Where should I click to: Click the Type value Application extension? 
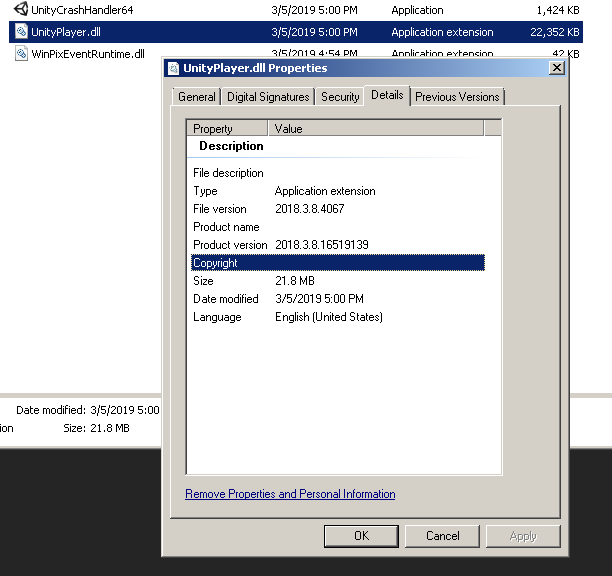pos(325,191)
